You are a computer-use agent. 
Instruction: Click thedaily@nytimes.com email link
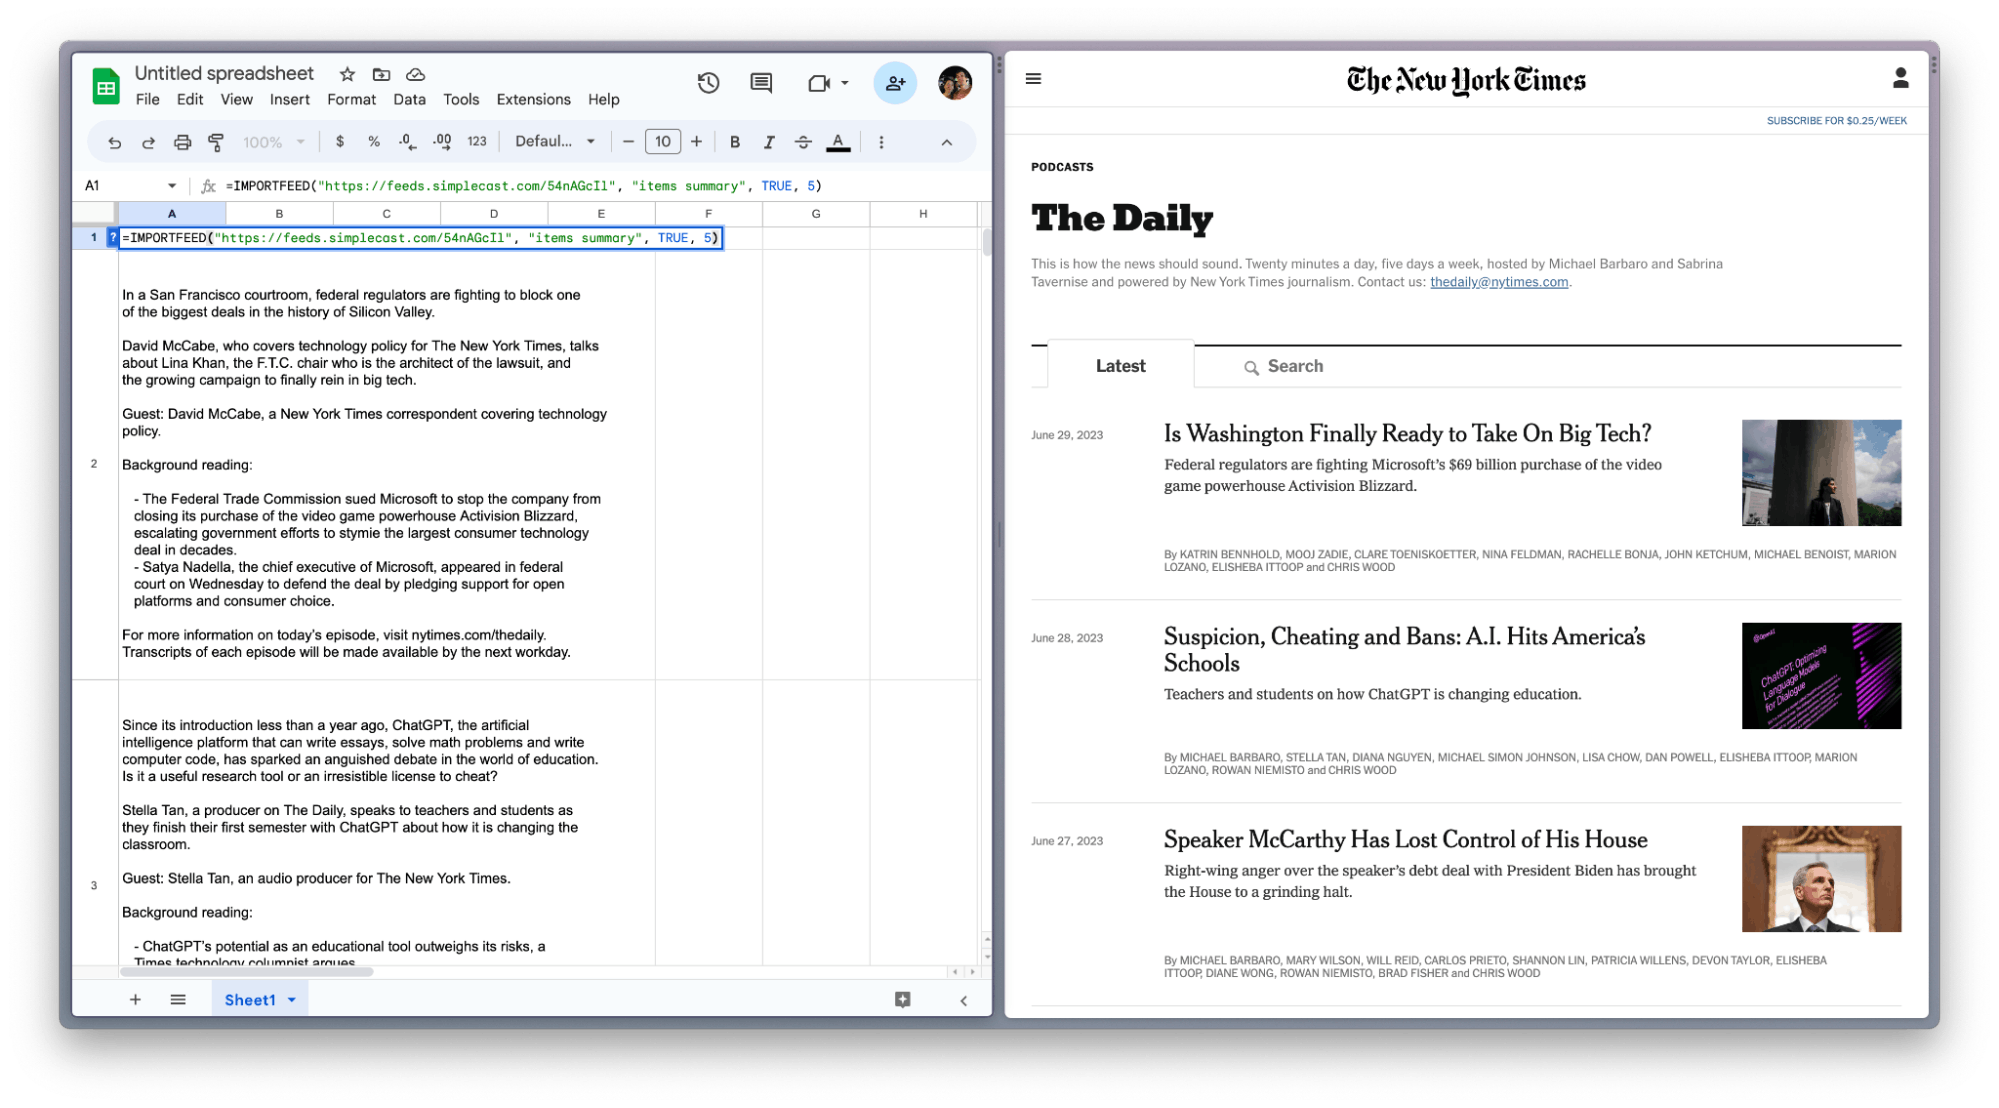tap(1498, 282)
